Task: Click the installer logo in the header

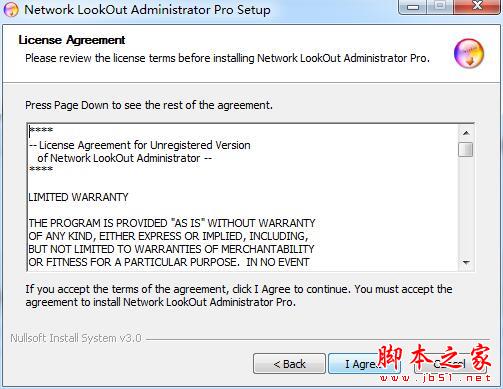Action: coord(469,54)
